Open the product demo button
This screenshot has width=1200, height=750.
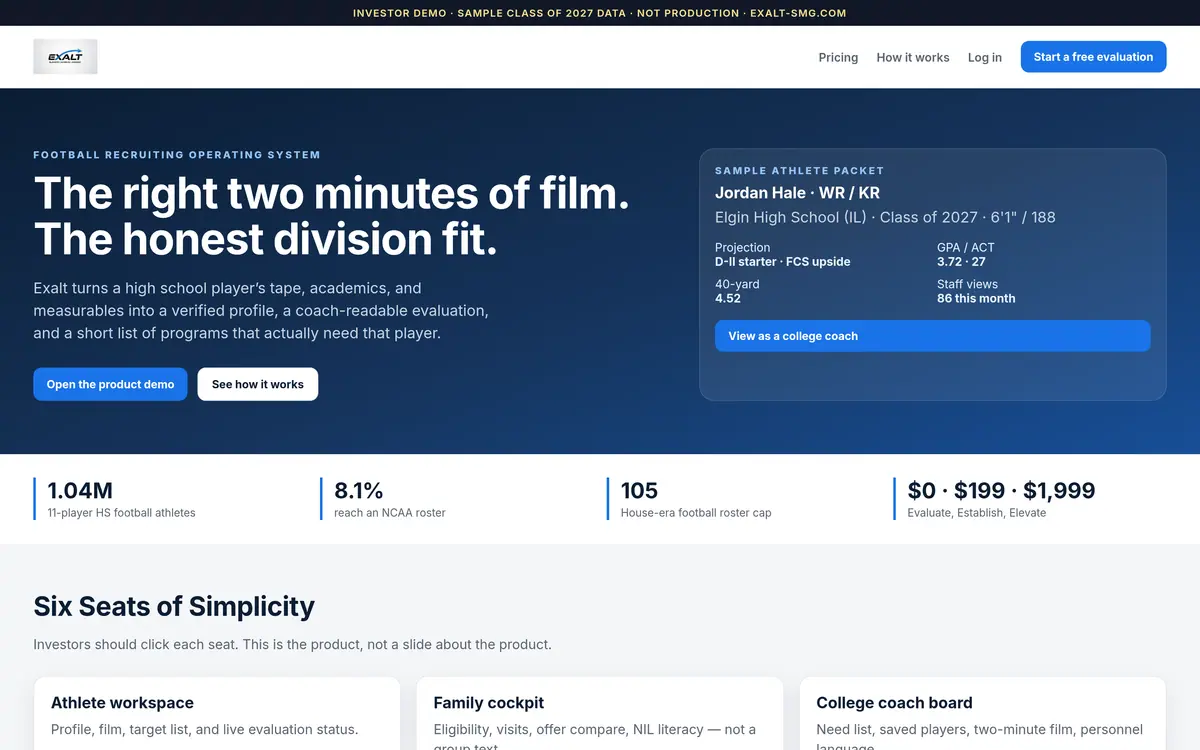[110, 384]
